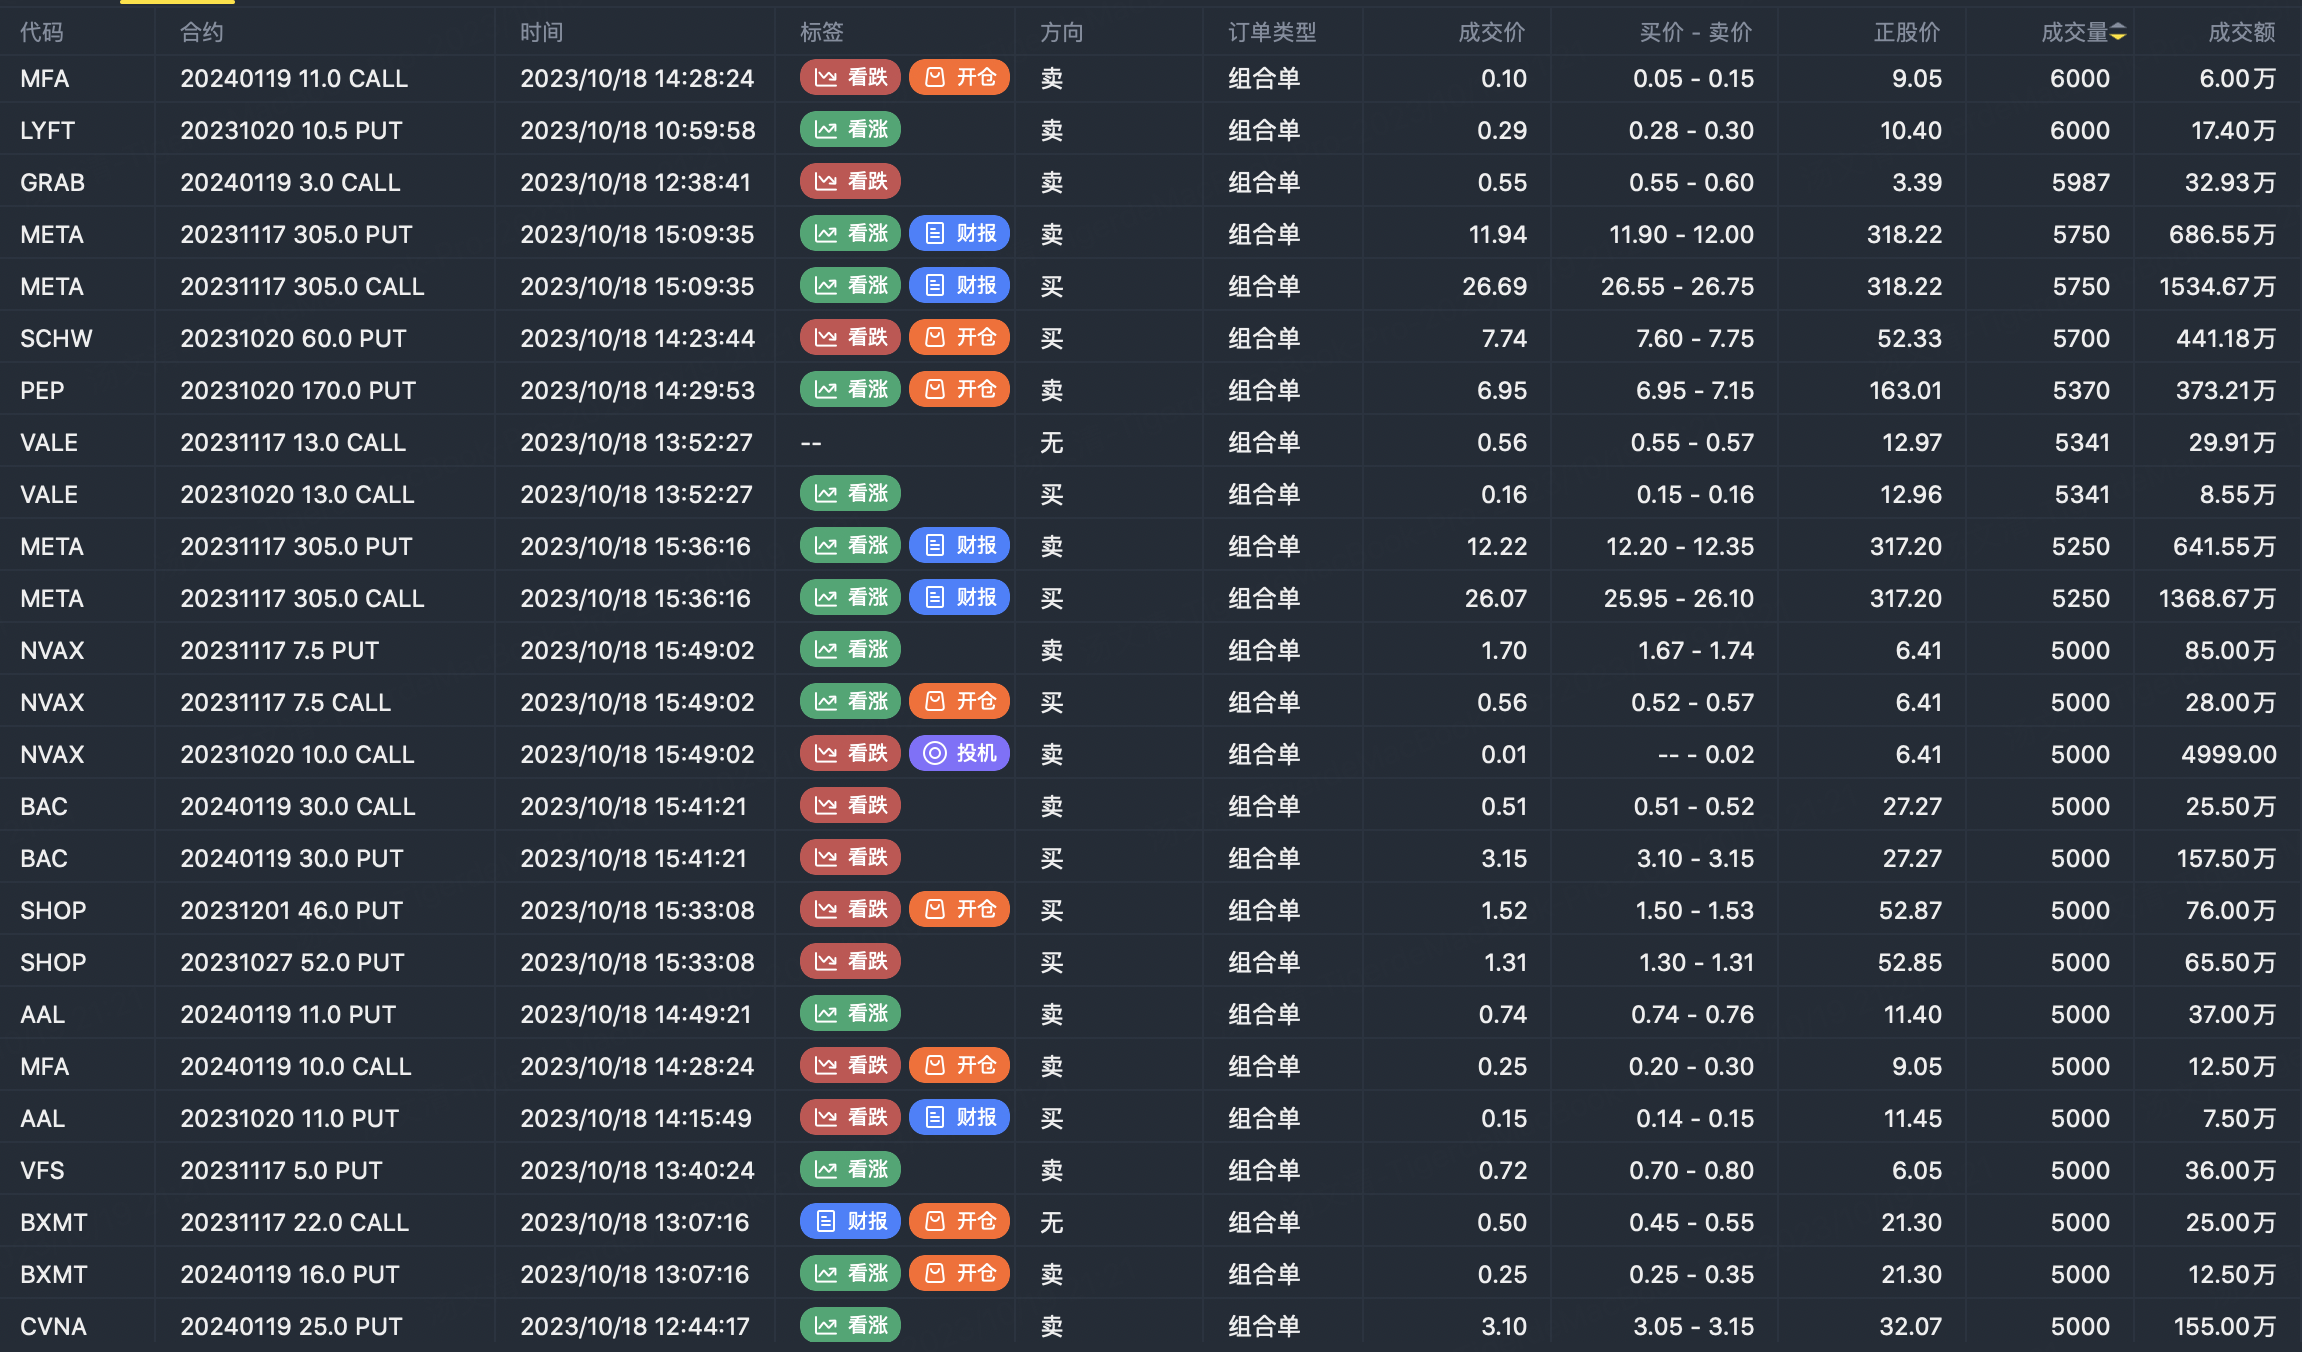Click 看涨 tag in META CALL 15:36:16 row
This screenshot has height=1352, width=2302.
[851, 598]
